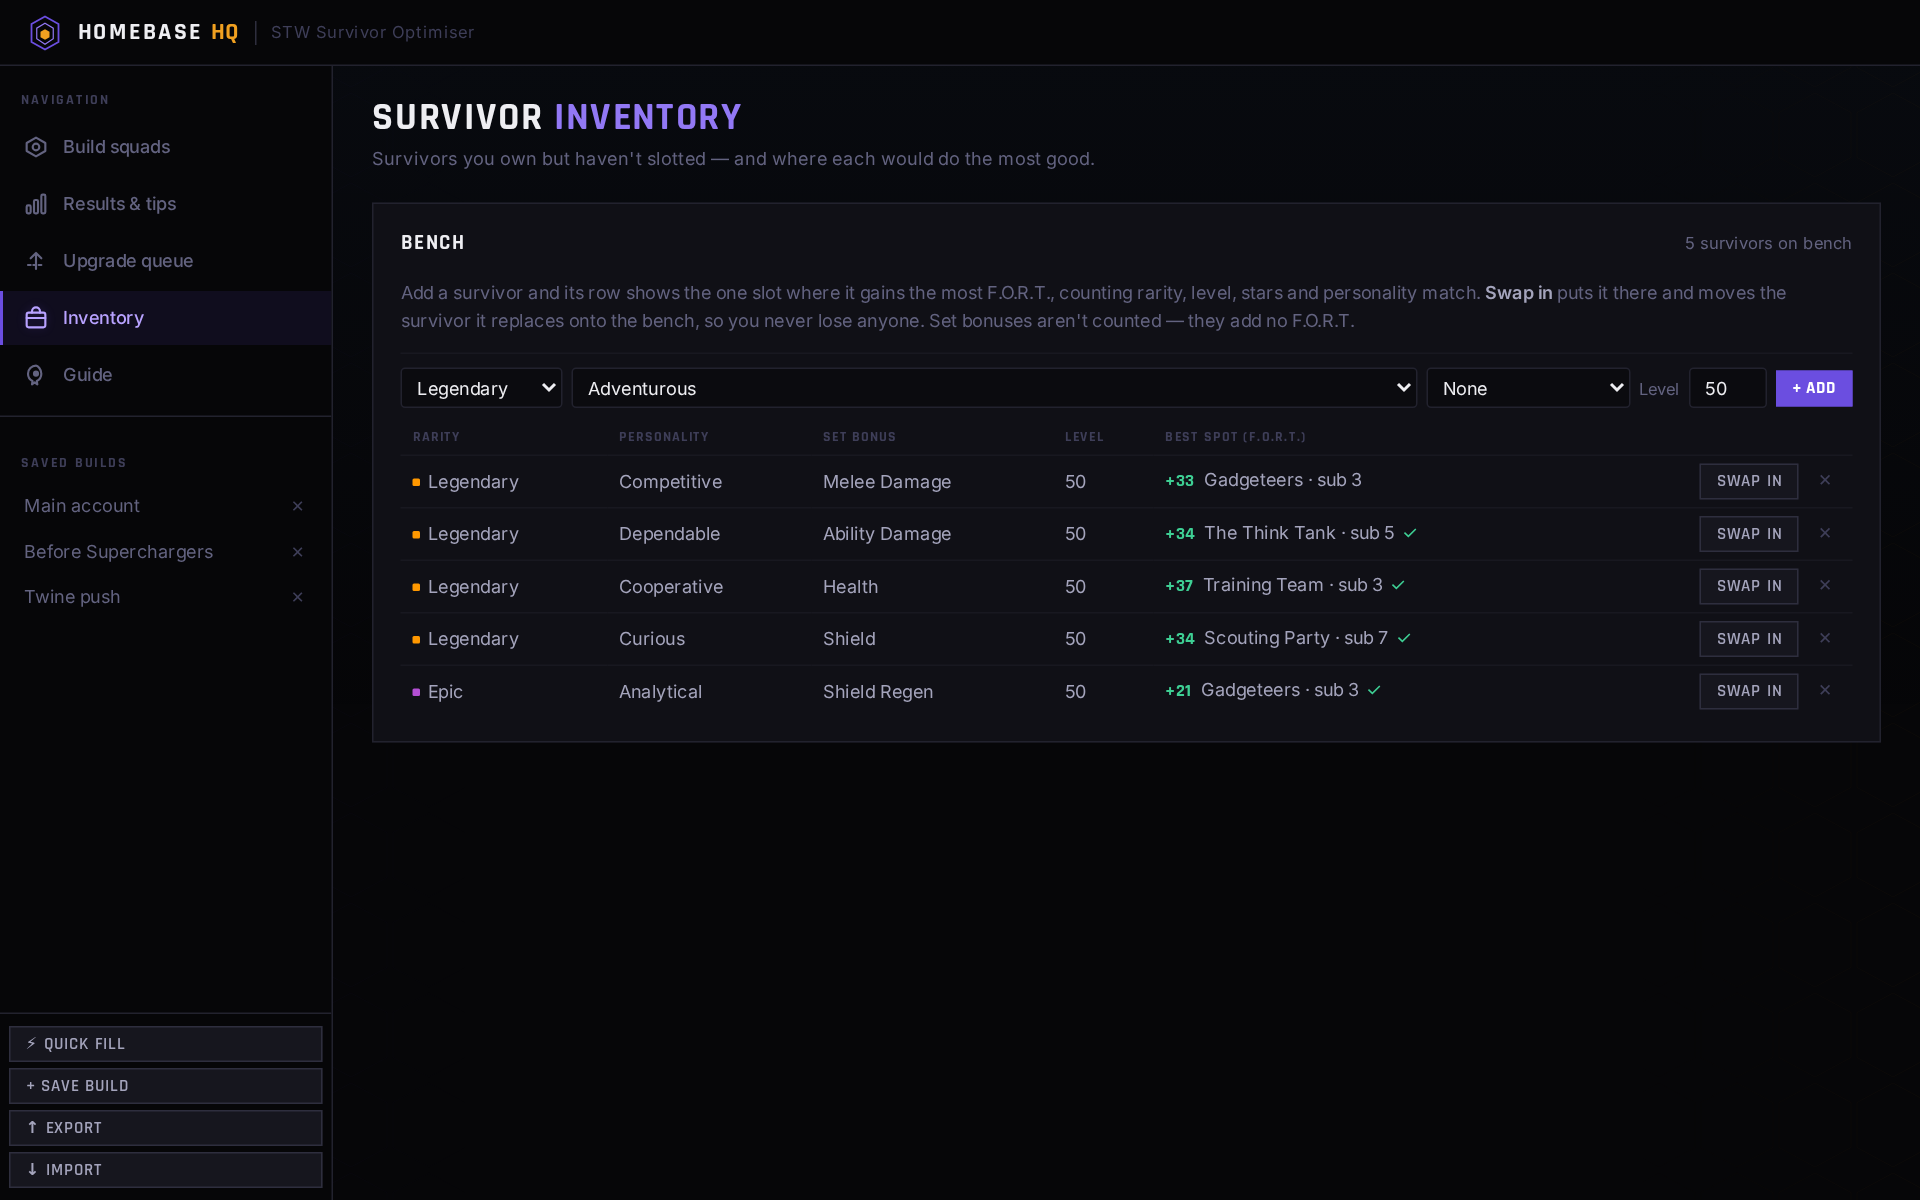Click the Epic rarity cell
The height and width of the screenshot is (1200, 1920).
[x=438, y=692]
